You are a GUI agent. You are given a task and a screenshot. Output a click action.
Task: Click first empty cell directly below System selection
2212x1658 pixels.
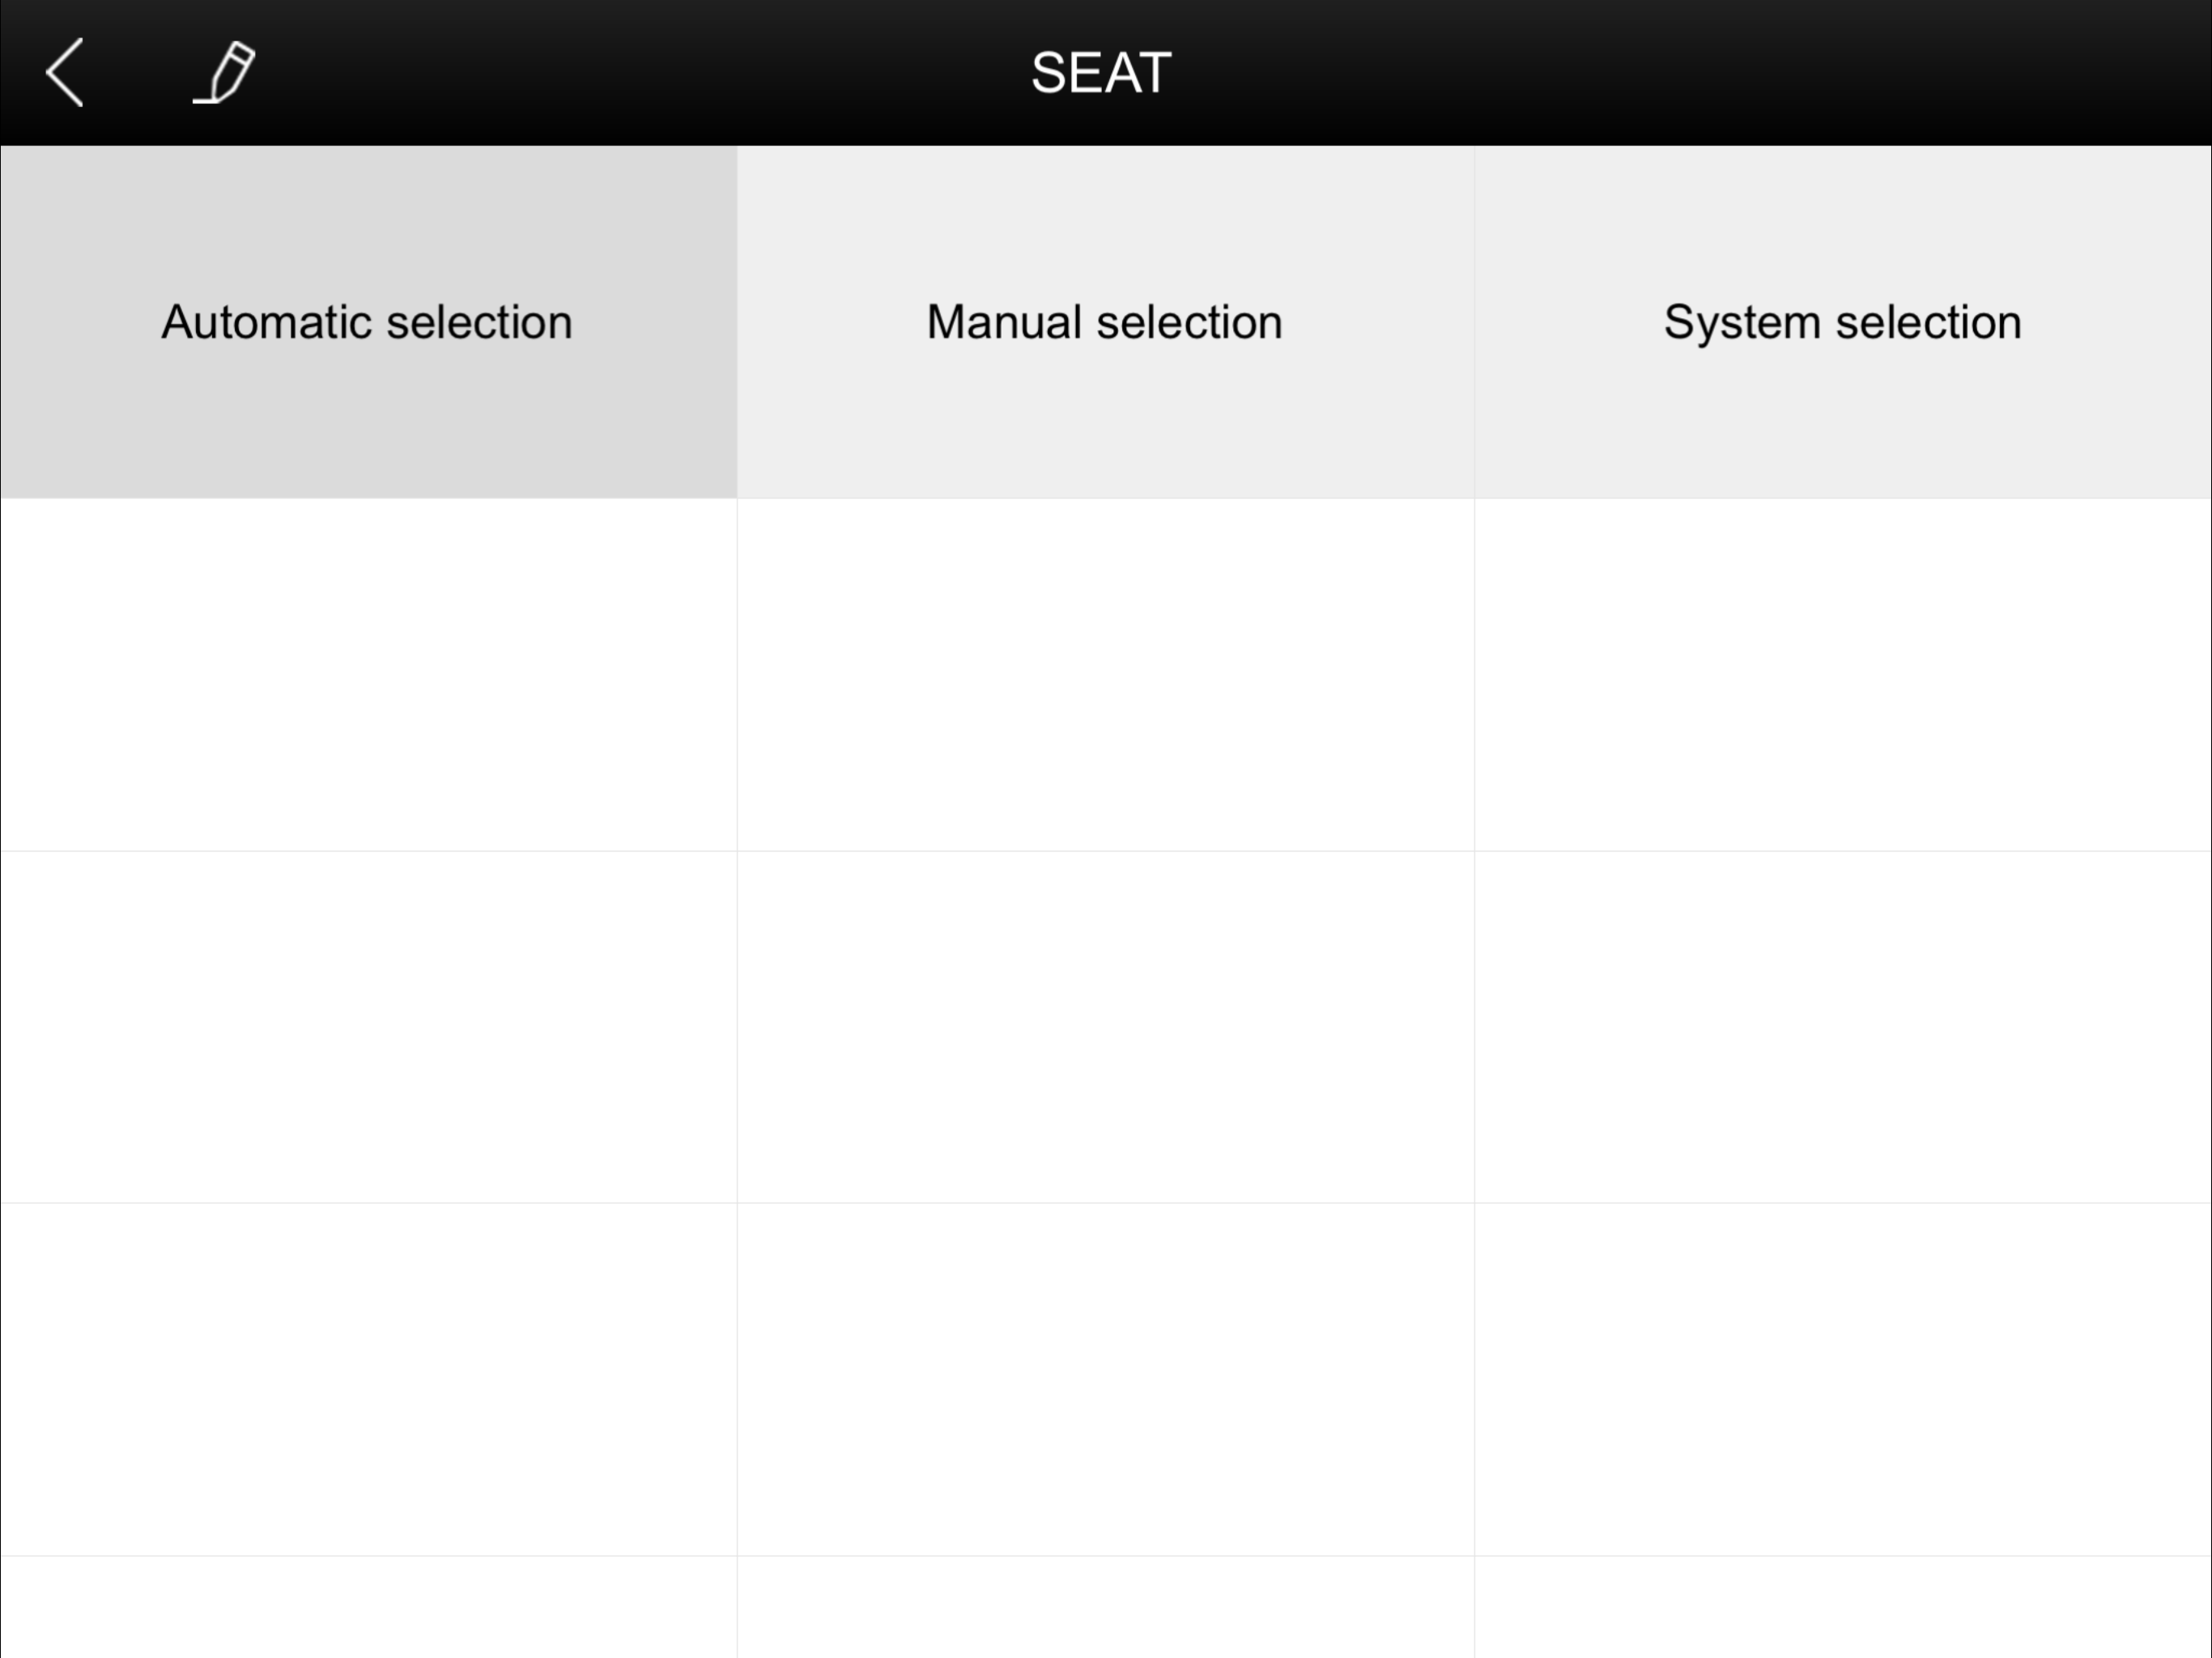pyautogui.click(x=1842, y=675)
